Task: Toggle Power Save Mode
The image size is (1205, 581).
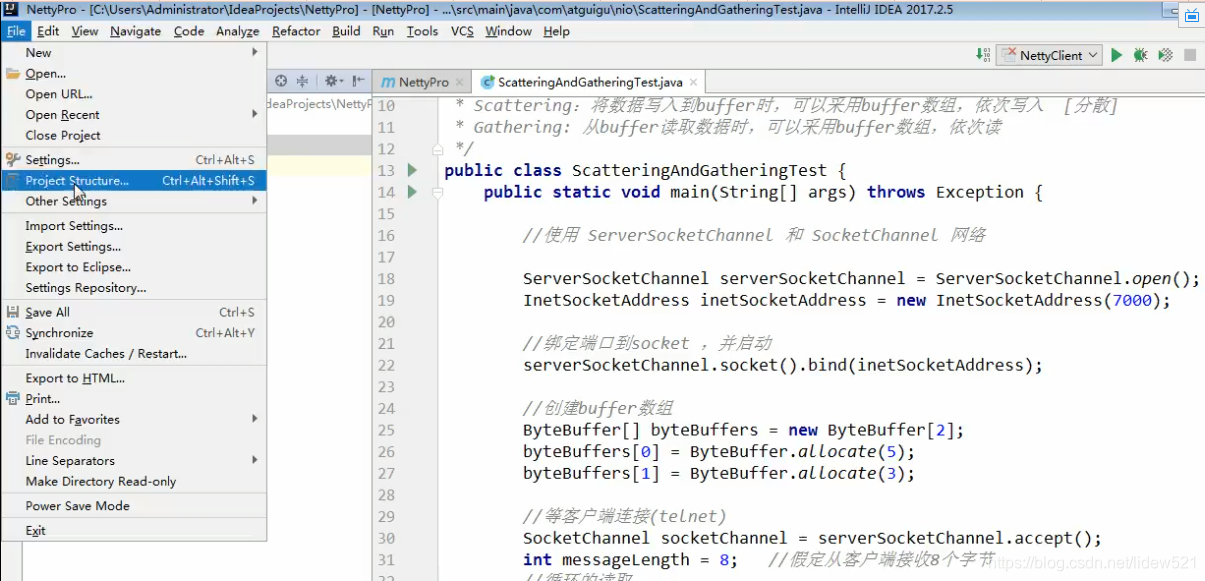Action: (134, 506)
